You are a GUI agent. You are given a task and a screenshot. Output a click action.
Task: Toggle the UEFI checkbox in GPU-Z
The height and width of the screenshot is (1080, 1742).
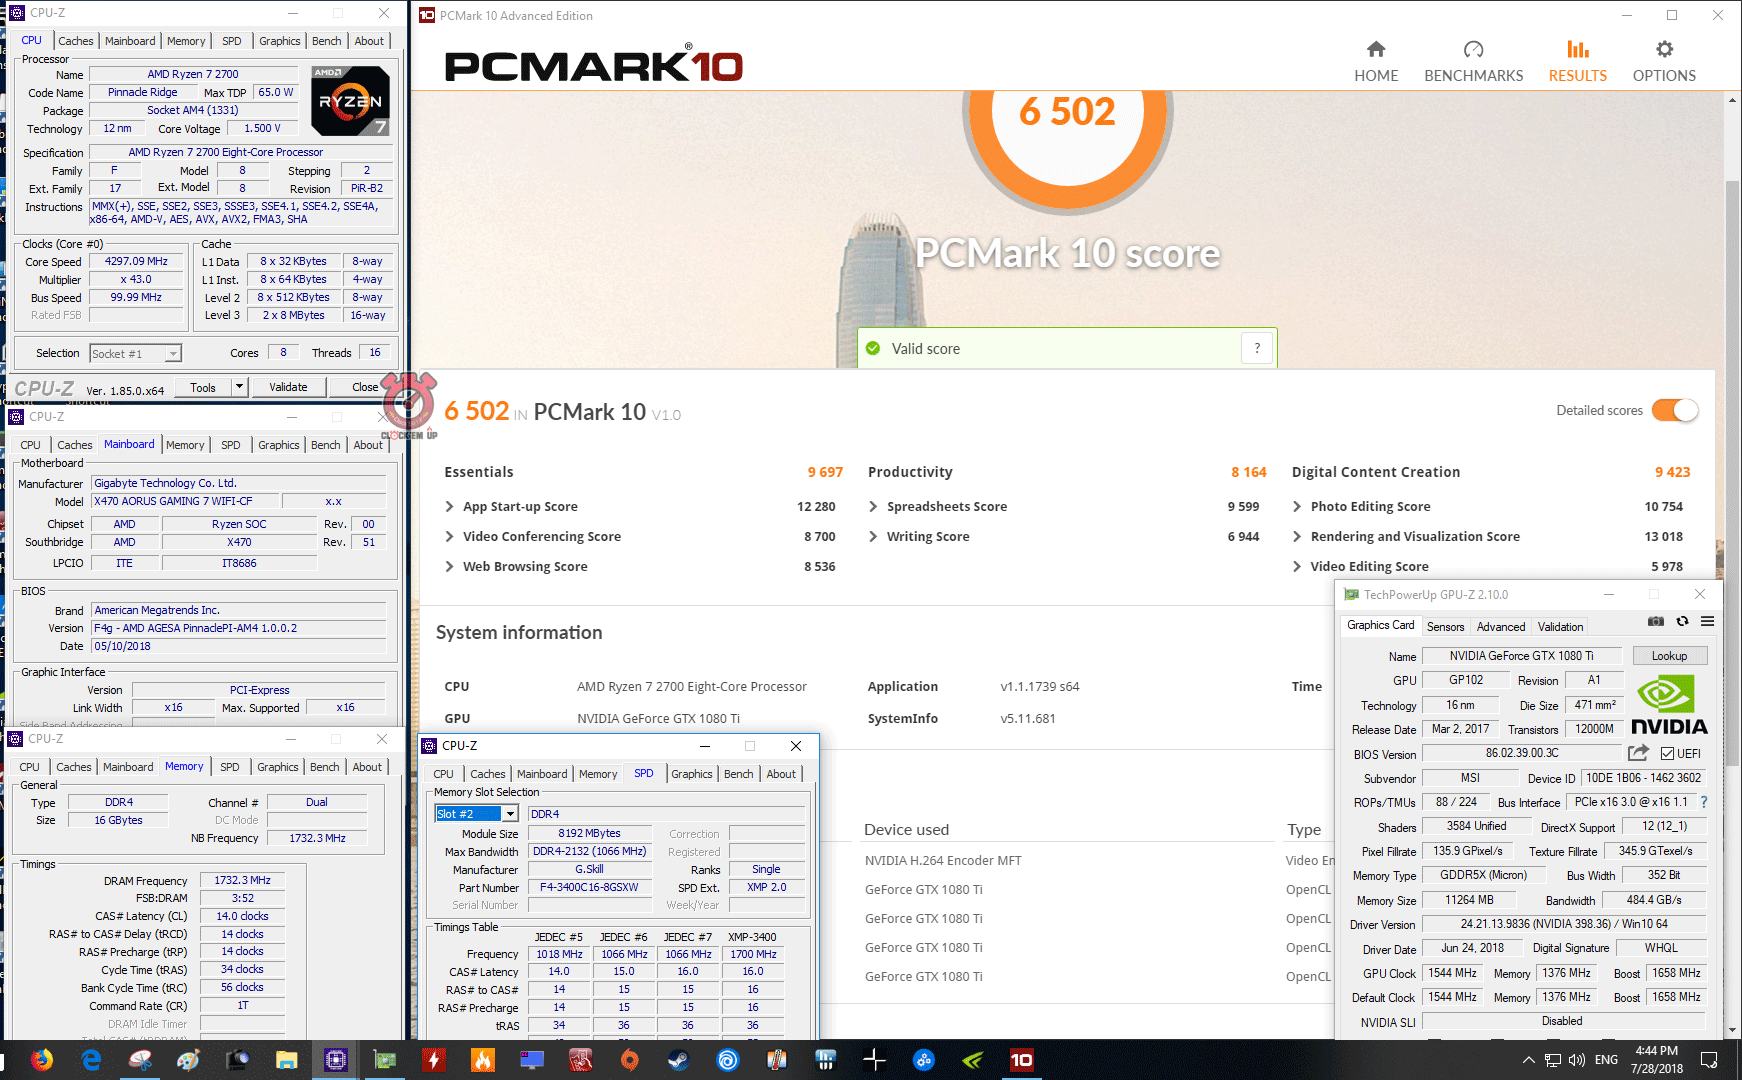click(1667, 754)
